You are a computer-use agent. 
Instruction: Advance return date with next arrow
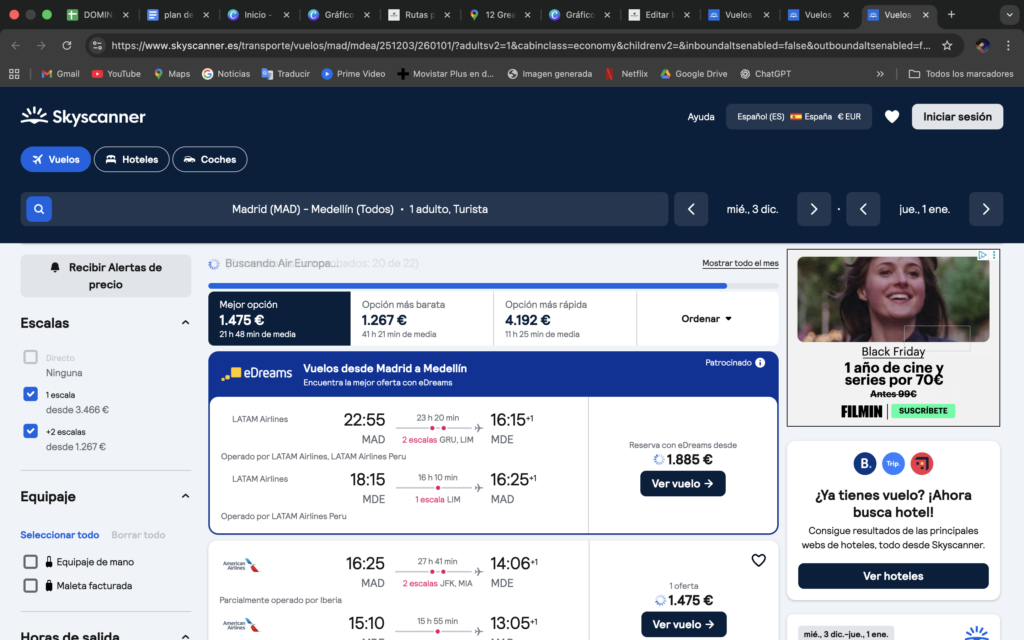pos(985,209)
